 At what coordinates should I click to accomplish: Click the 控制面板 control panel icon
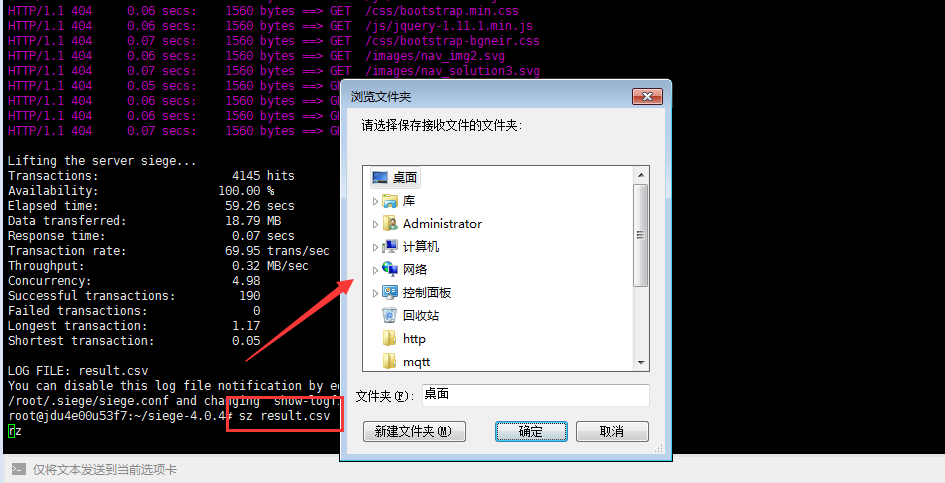tap(390, 292)
